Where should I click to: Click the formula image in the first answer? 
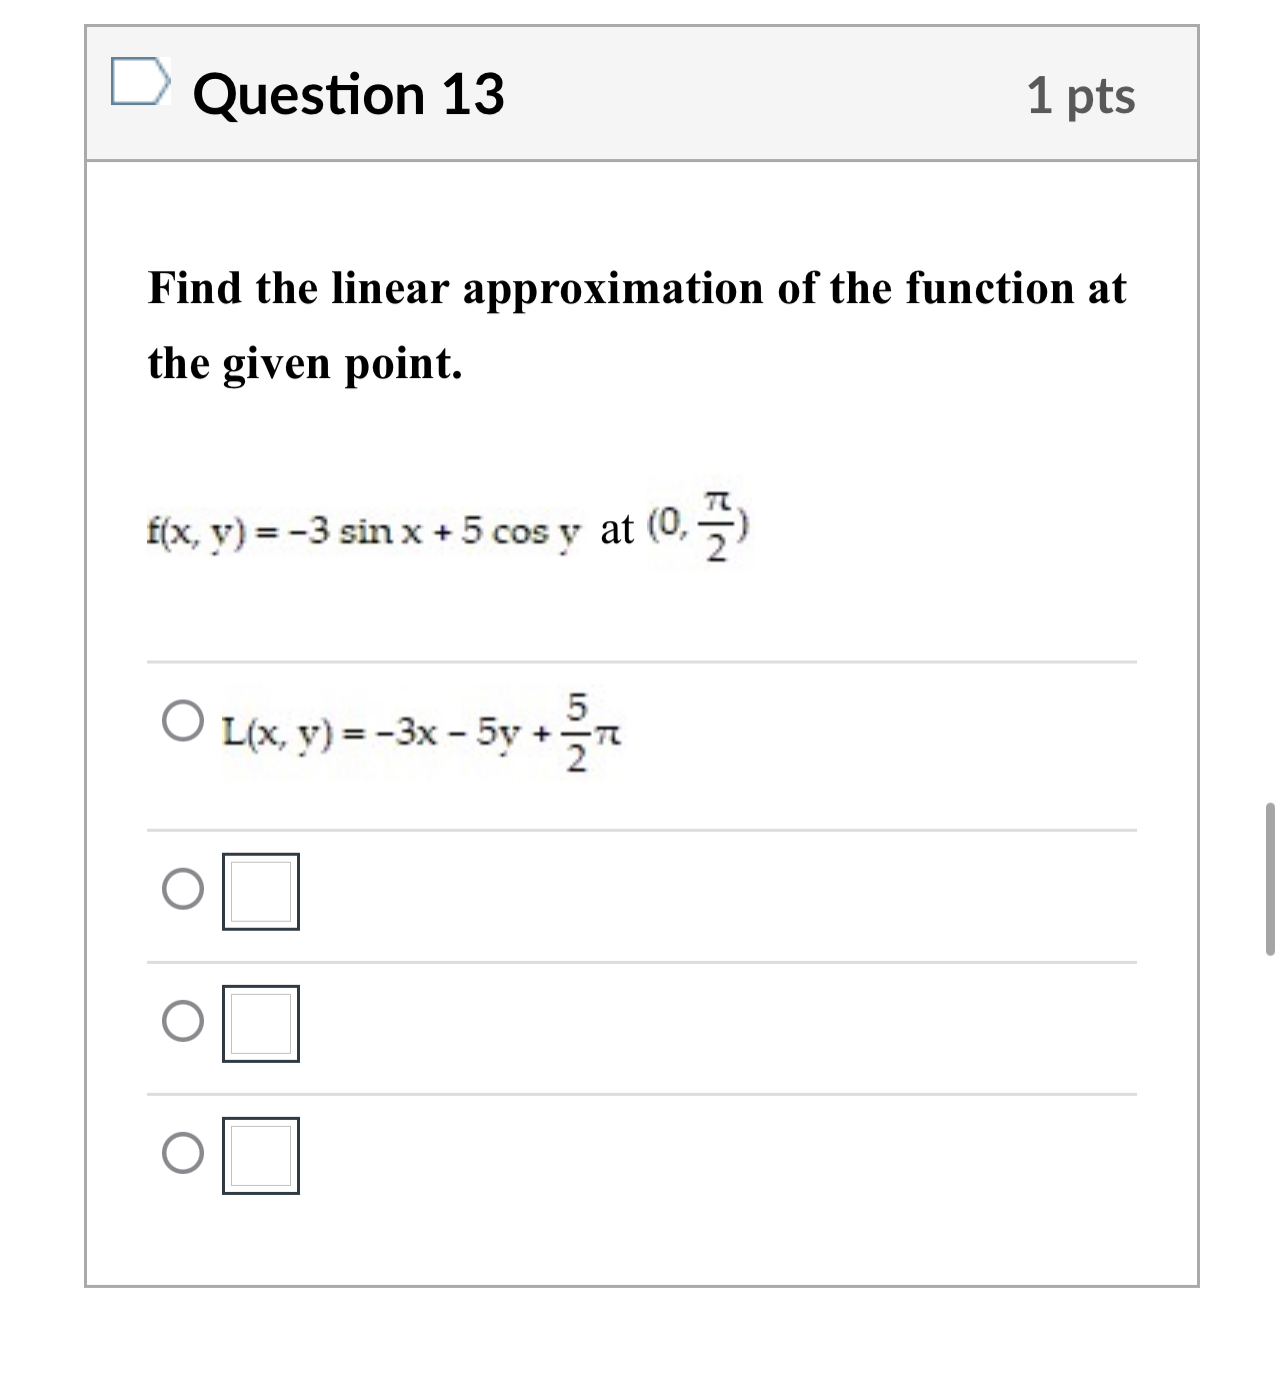tap(420, 733)
